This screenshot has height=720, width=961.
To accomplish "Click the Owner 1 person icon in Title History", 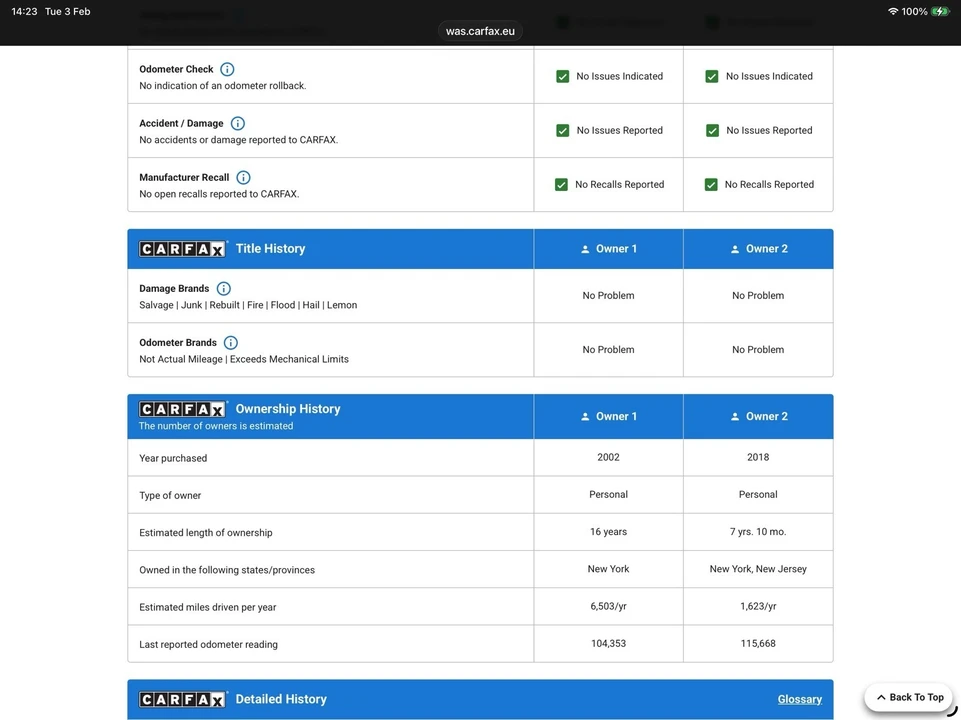I will (585, 249).
